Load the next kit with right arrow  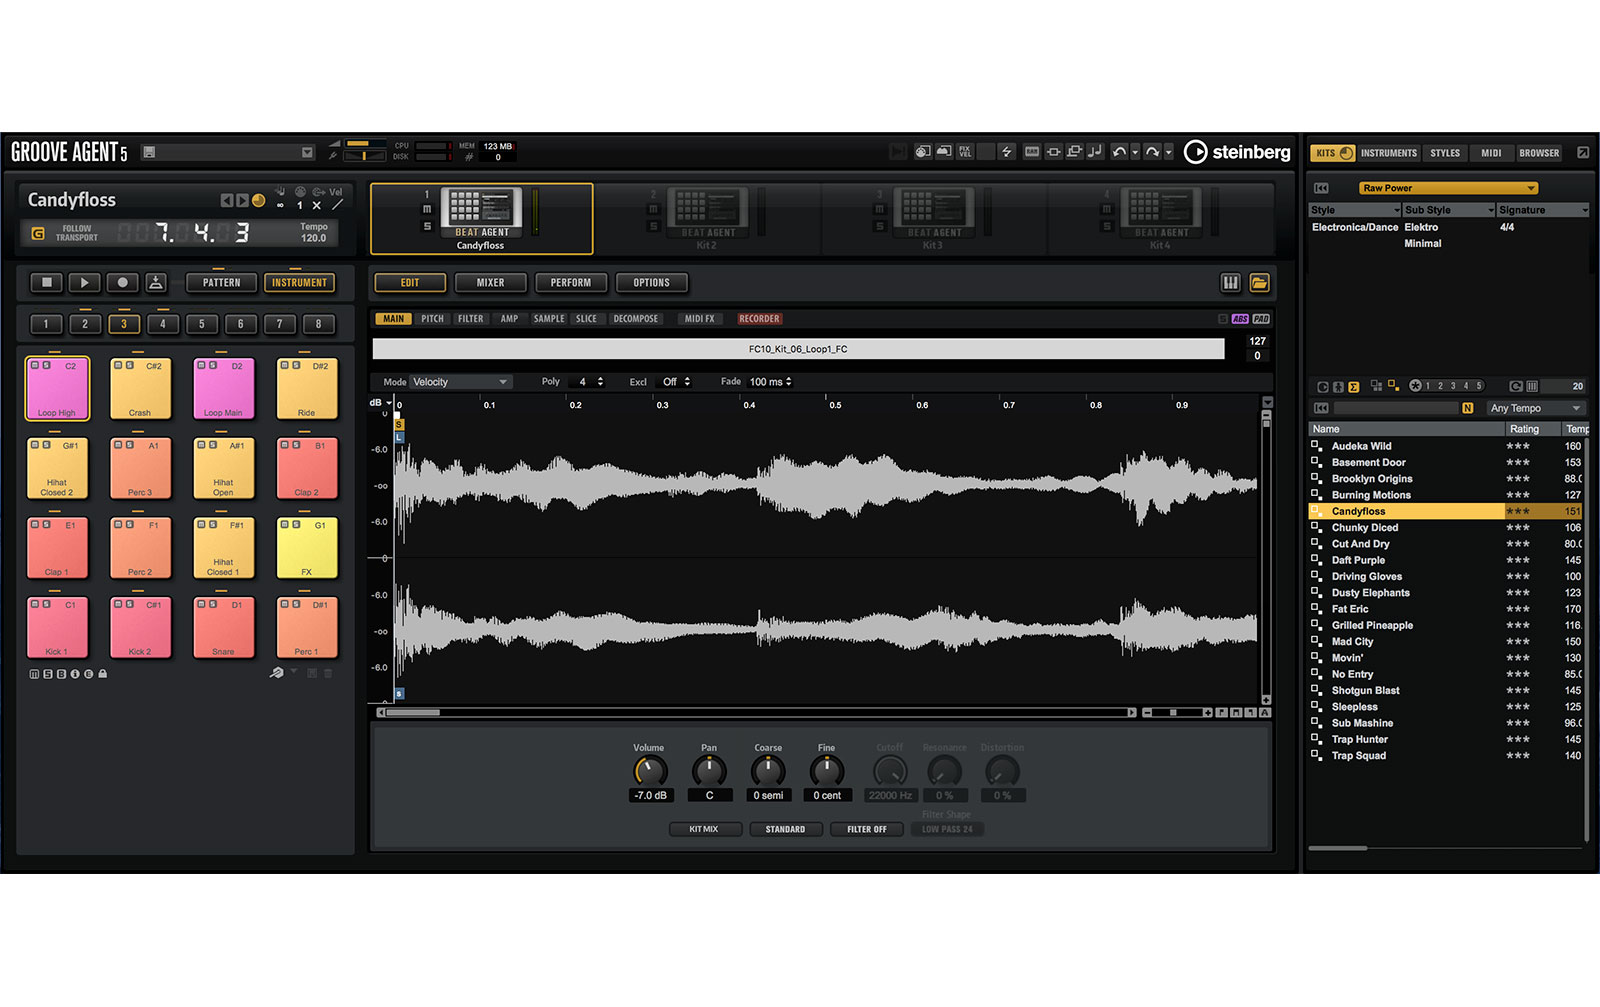[242, 200]
